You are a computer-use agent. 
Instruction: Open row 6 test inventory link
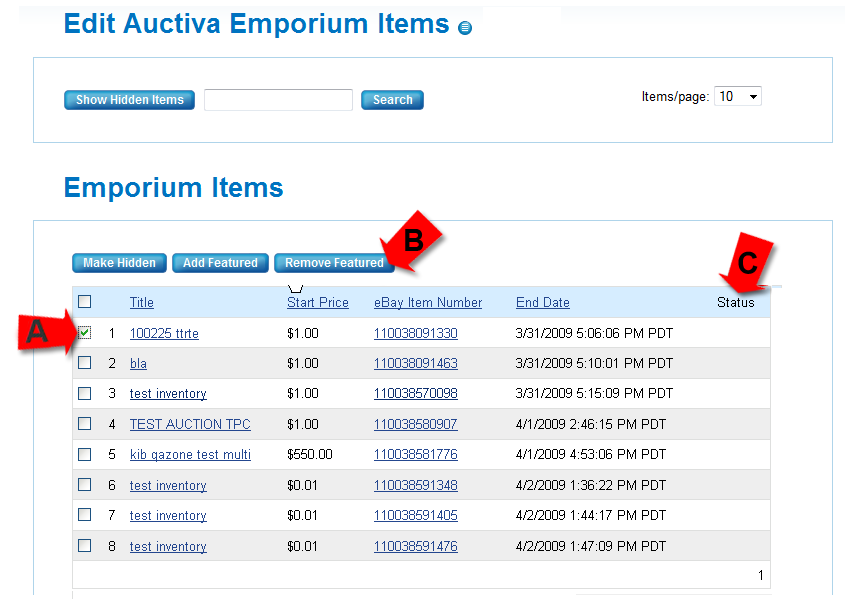[168, 485]
